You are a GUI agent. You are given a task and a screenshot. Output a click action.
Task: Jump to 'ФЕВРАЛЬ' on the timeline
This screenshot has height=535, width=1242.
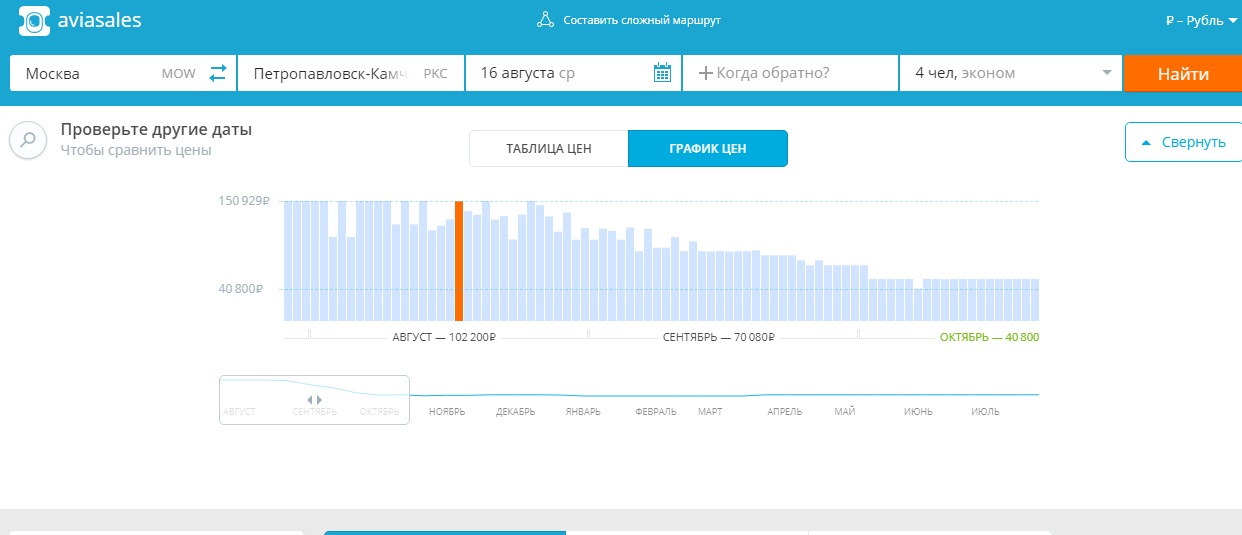(656, 412)
